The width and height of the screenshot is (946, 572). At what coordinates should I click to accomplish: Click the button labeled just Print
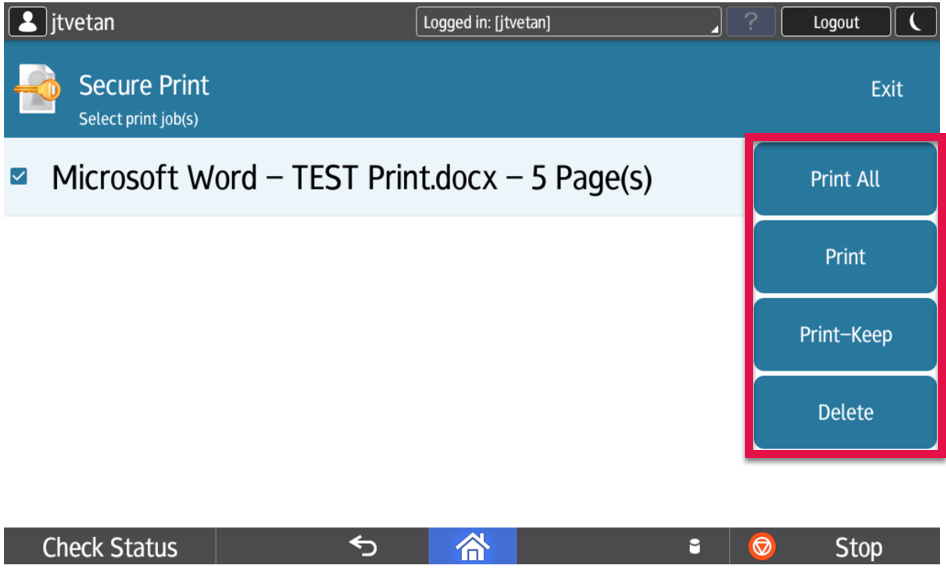[845, 257]
